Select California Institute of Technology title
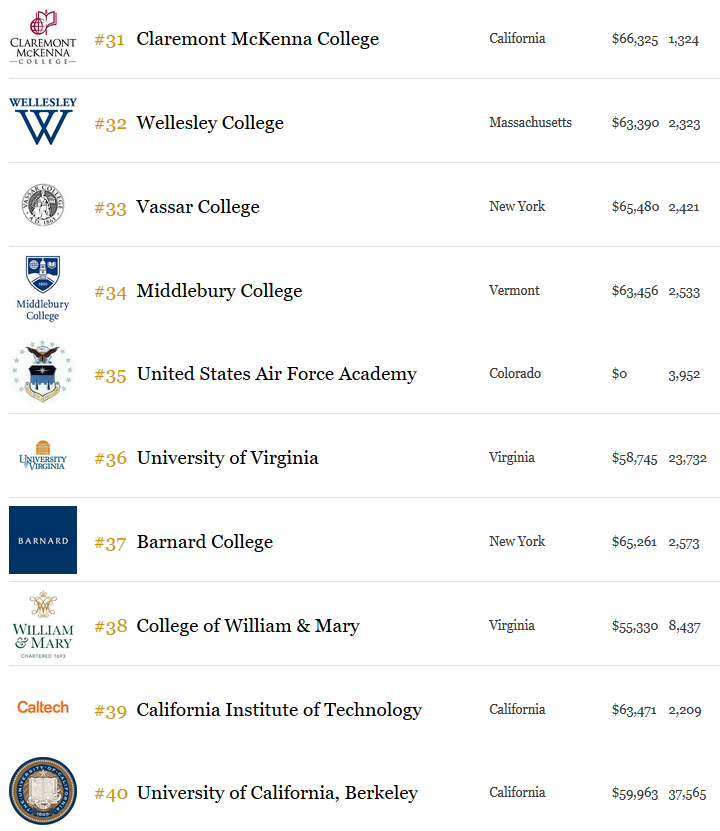Image resolution: width=720 pixels, height=831 pixels. (279, 710)
